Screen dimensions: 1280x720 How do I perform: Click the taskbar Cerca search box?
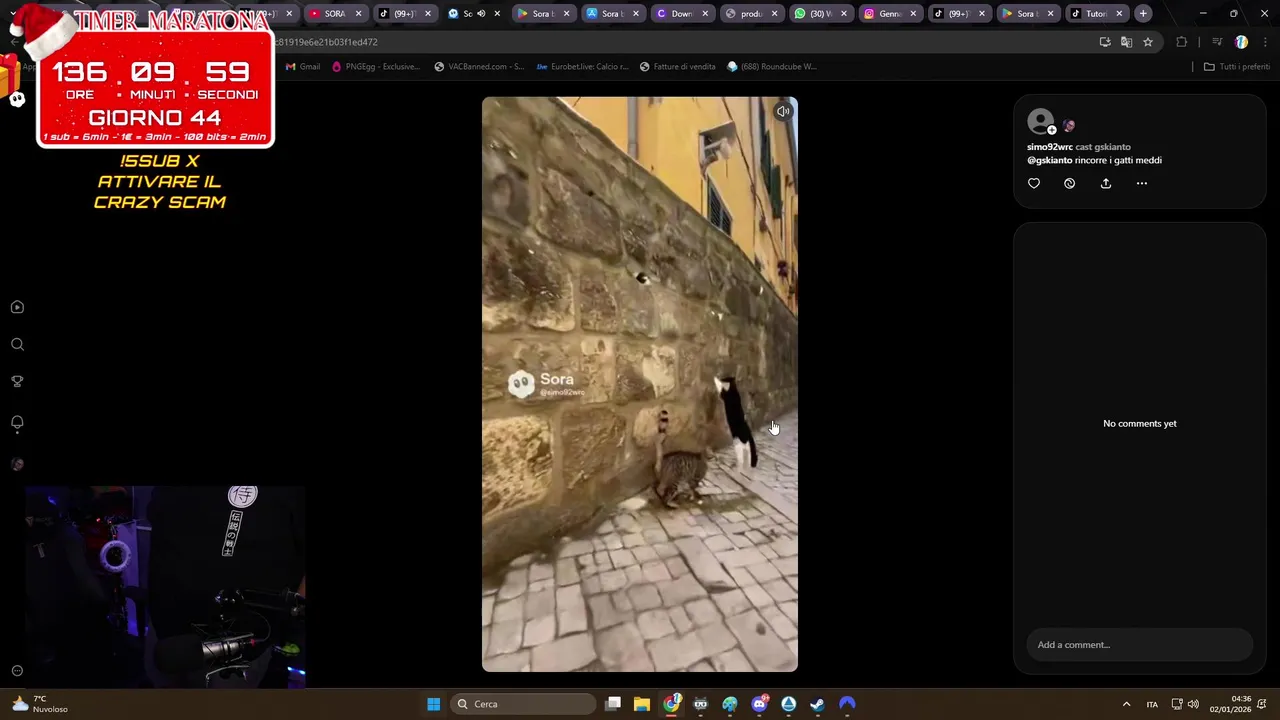pos(523,704)
